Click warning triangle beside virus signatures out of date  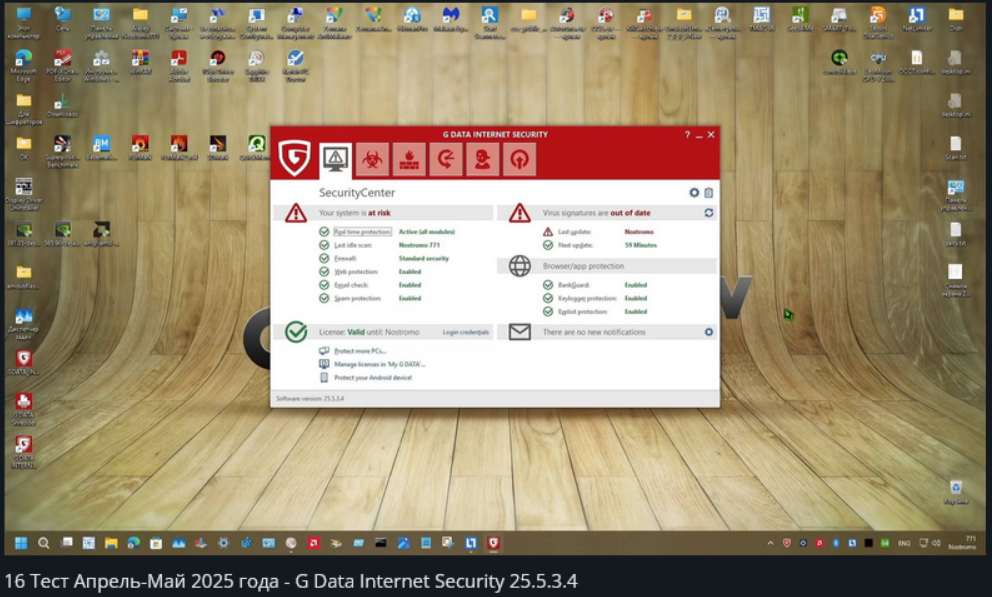pos(519,213)
